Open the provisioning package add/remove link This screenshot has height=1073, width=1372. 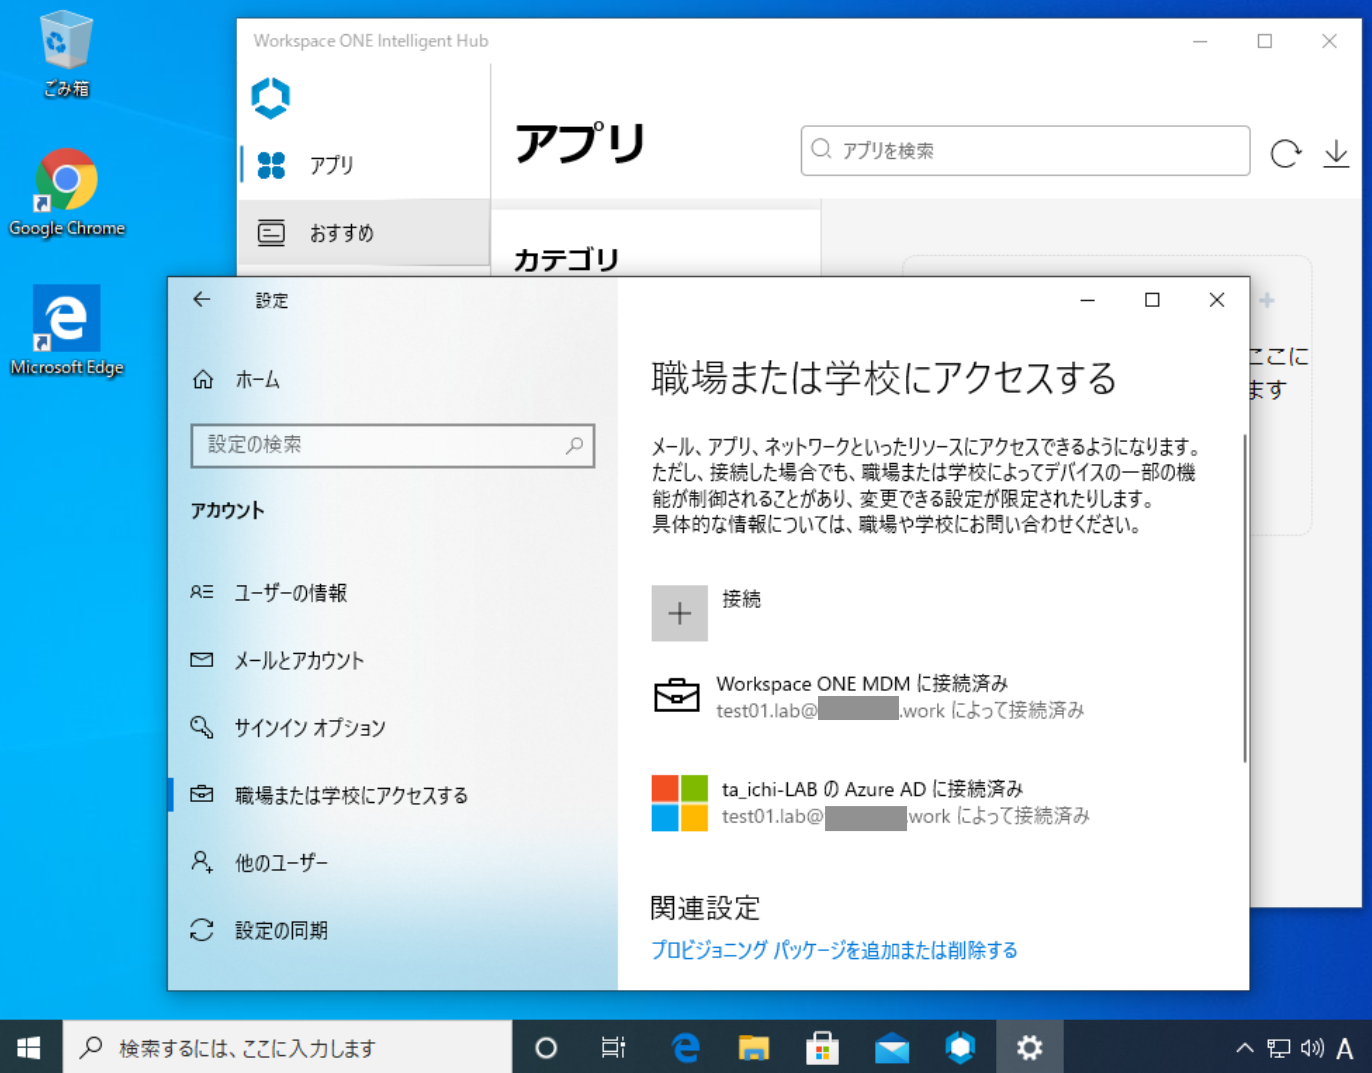[834, 949]
